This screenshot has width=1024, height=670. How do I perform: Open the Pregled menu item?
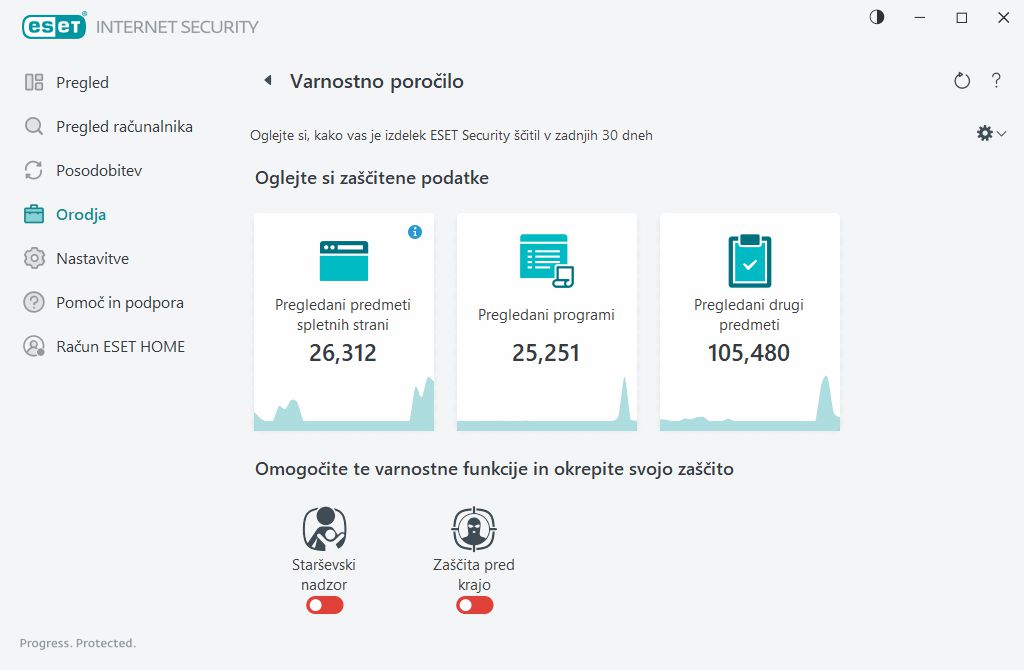pos(82,83)
